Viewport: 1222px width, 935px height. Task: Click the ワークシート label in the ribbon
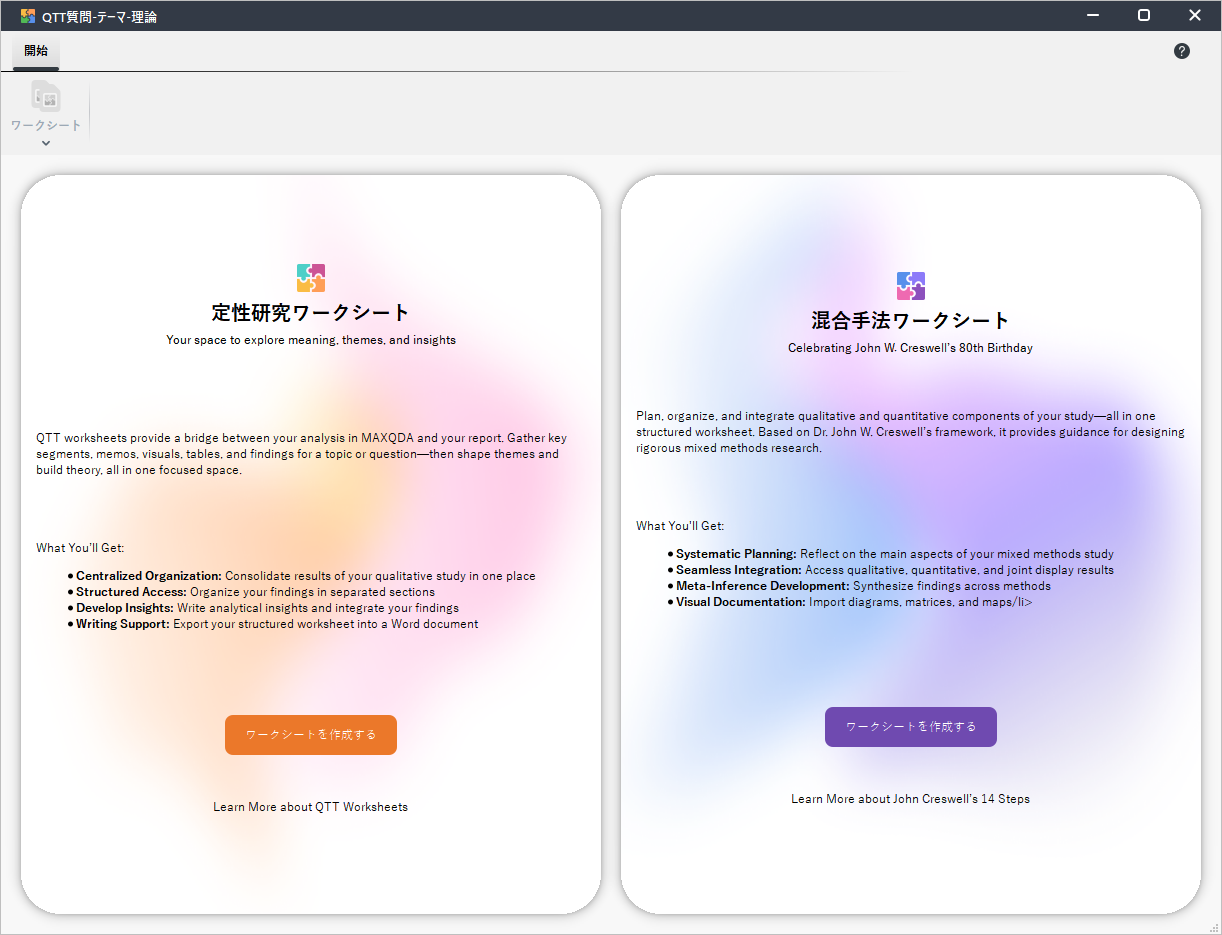coord(46,126)
